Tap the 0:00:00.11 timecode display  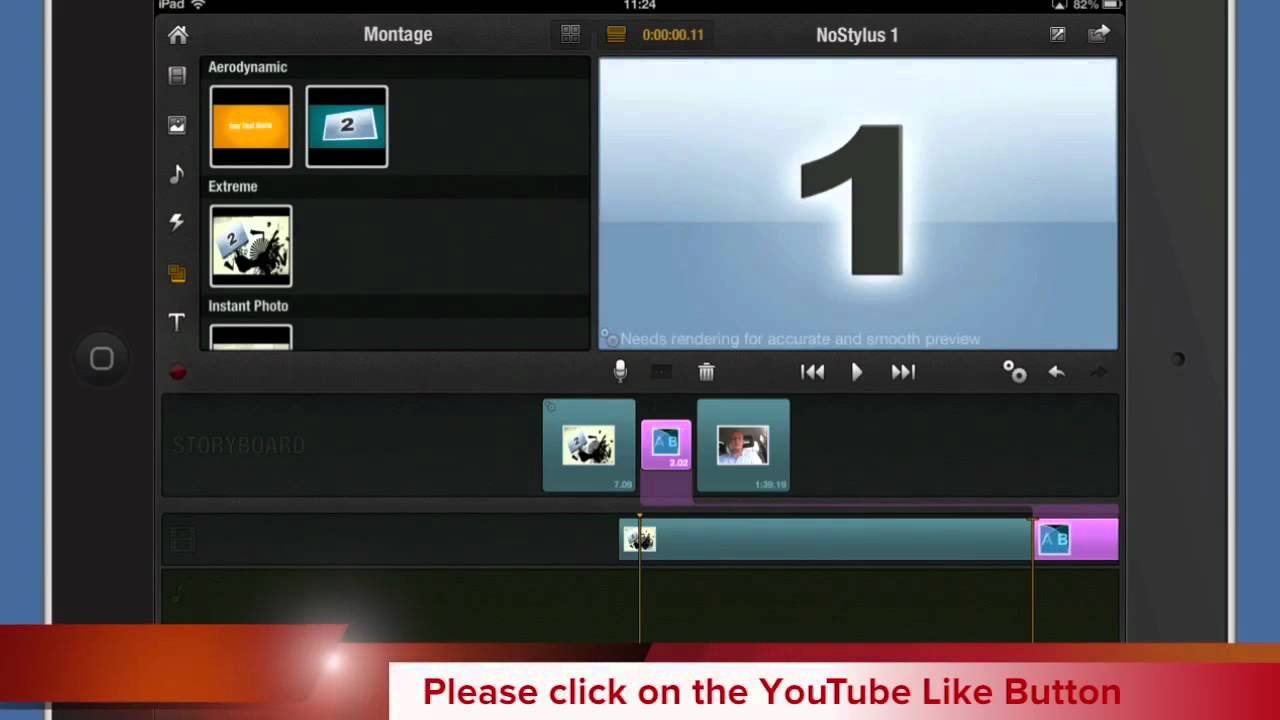click(673, 34)
